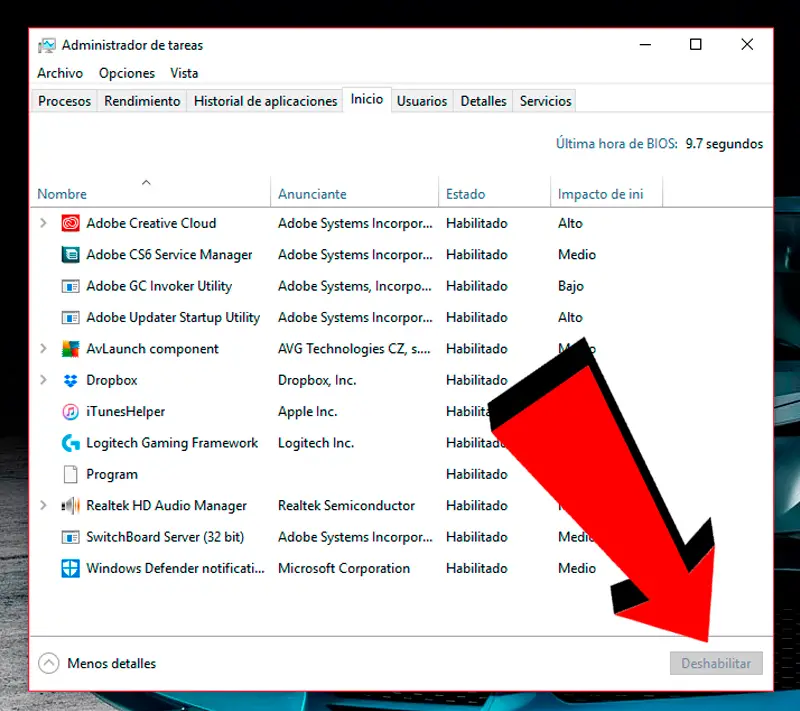Image resolution: width=800 pixels, height=711 pixels.
Task: Click the Logitech Gaming Framework icon
Action: 70,443
